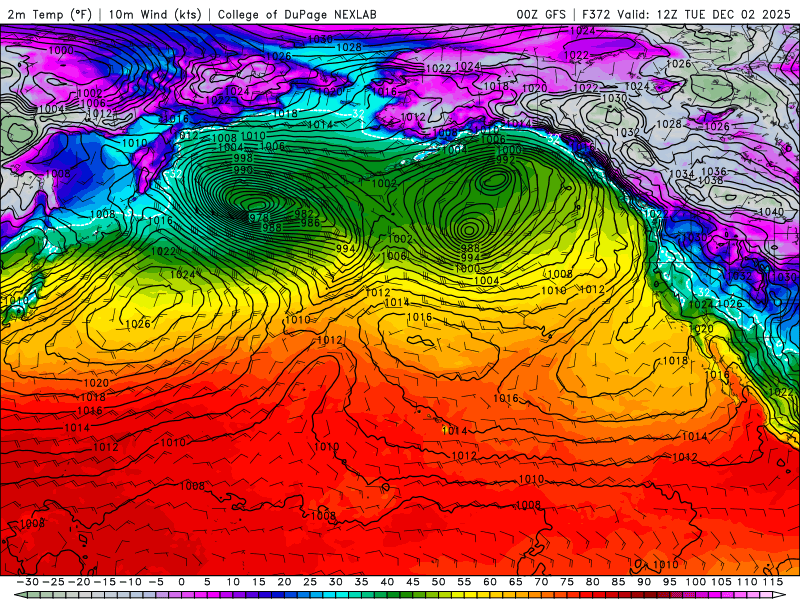Click the 45 value on temperature scale
The image size is (800, 600).
[x=413, y=582]
